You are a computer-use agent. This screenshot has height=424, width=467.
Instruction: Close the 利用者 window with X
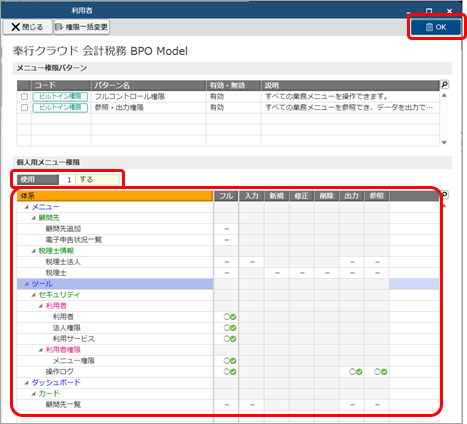[449, 11]
